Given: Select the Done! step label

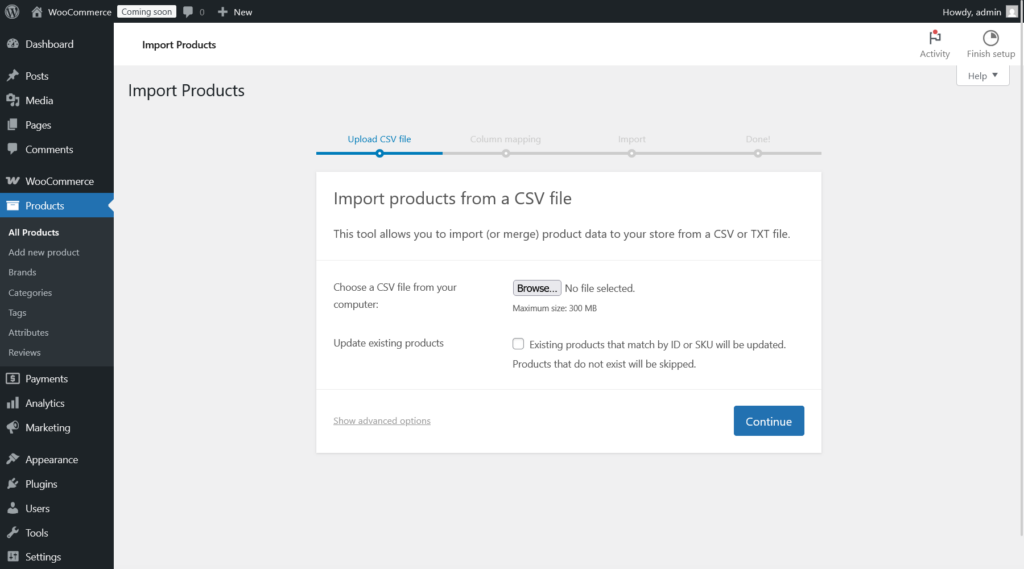Looking at the screenshot, I should (758, 139).
